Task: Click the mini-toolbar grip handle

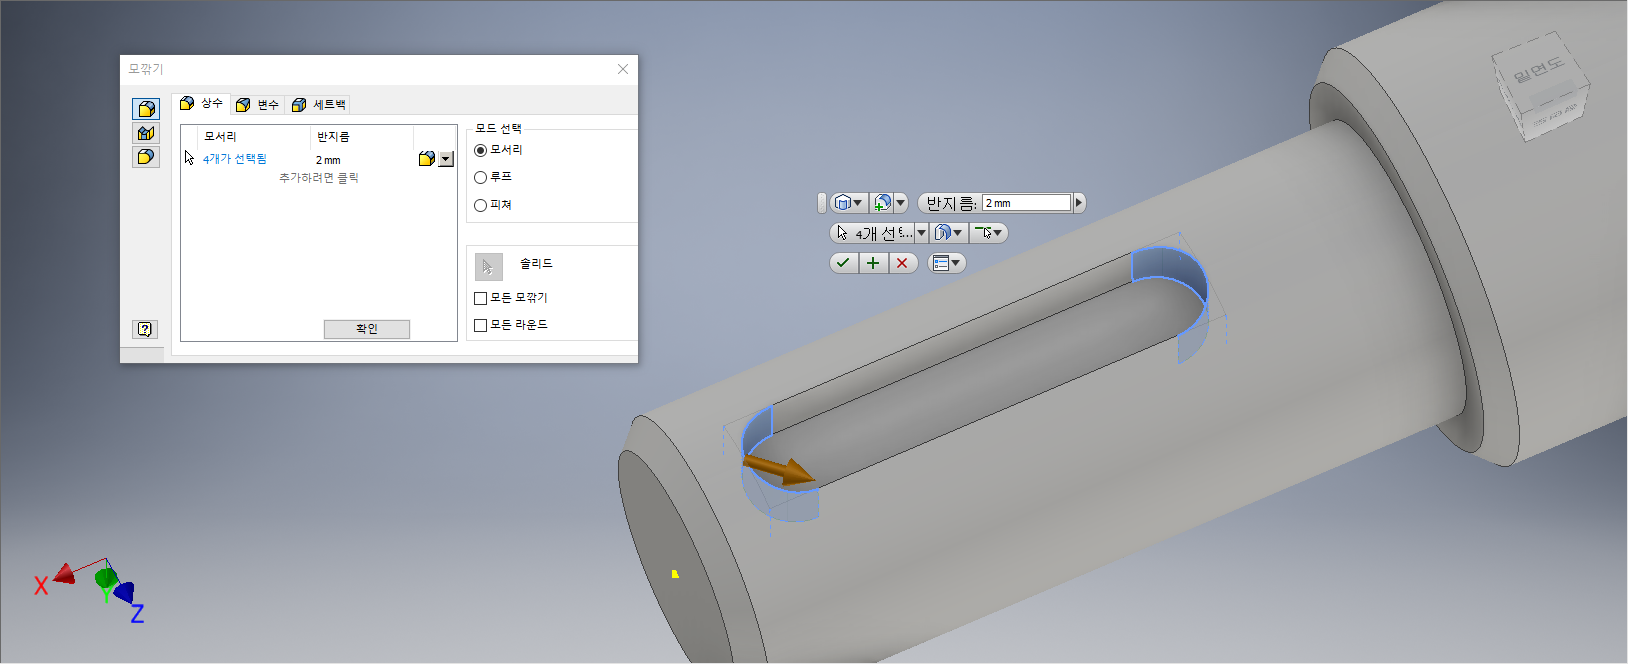Action: (x=822, y=203)
